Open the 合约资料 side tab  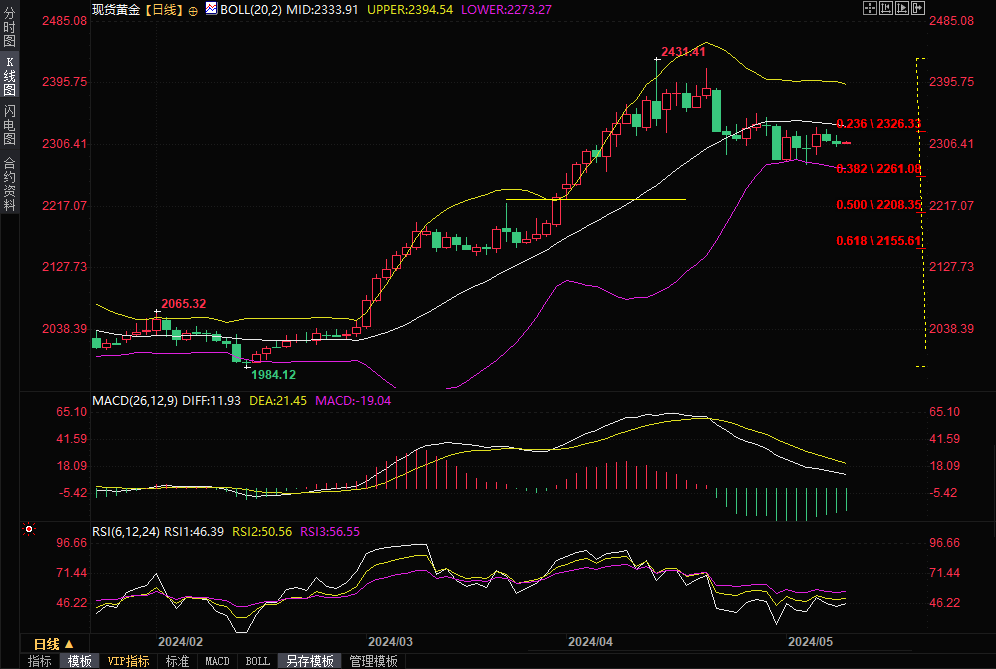pyautogui.click(x=9, y=183)
